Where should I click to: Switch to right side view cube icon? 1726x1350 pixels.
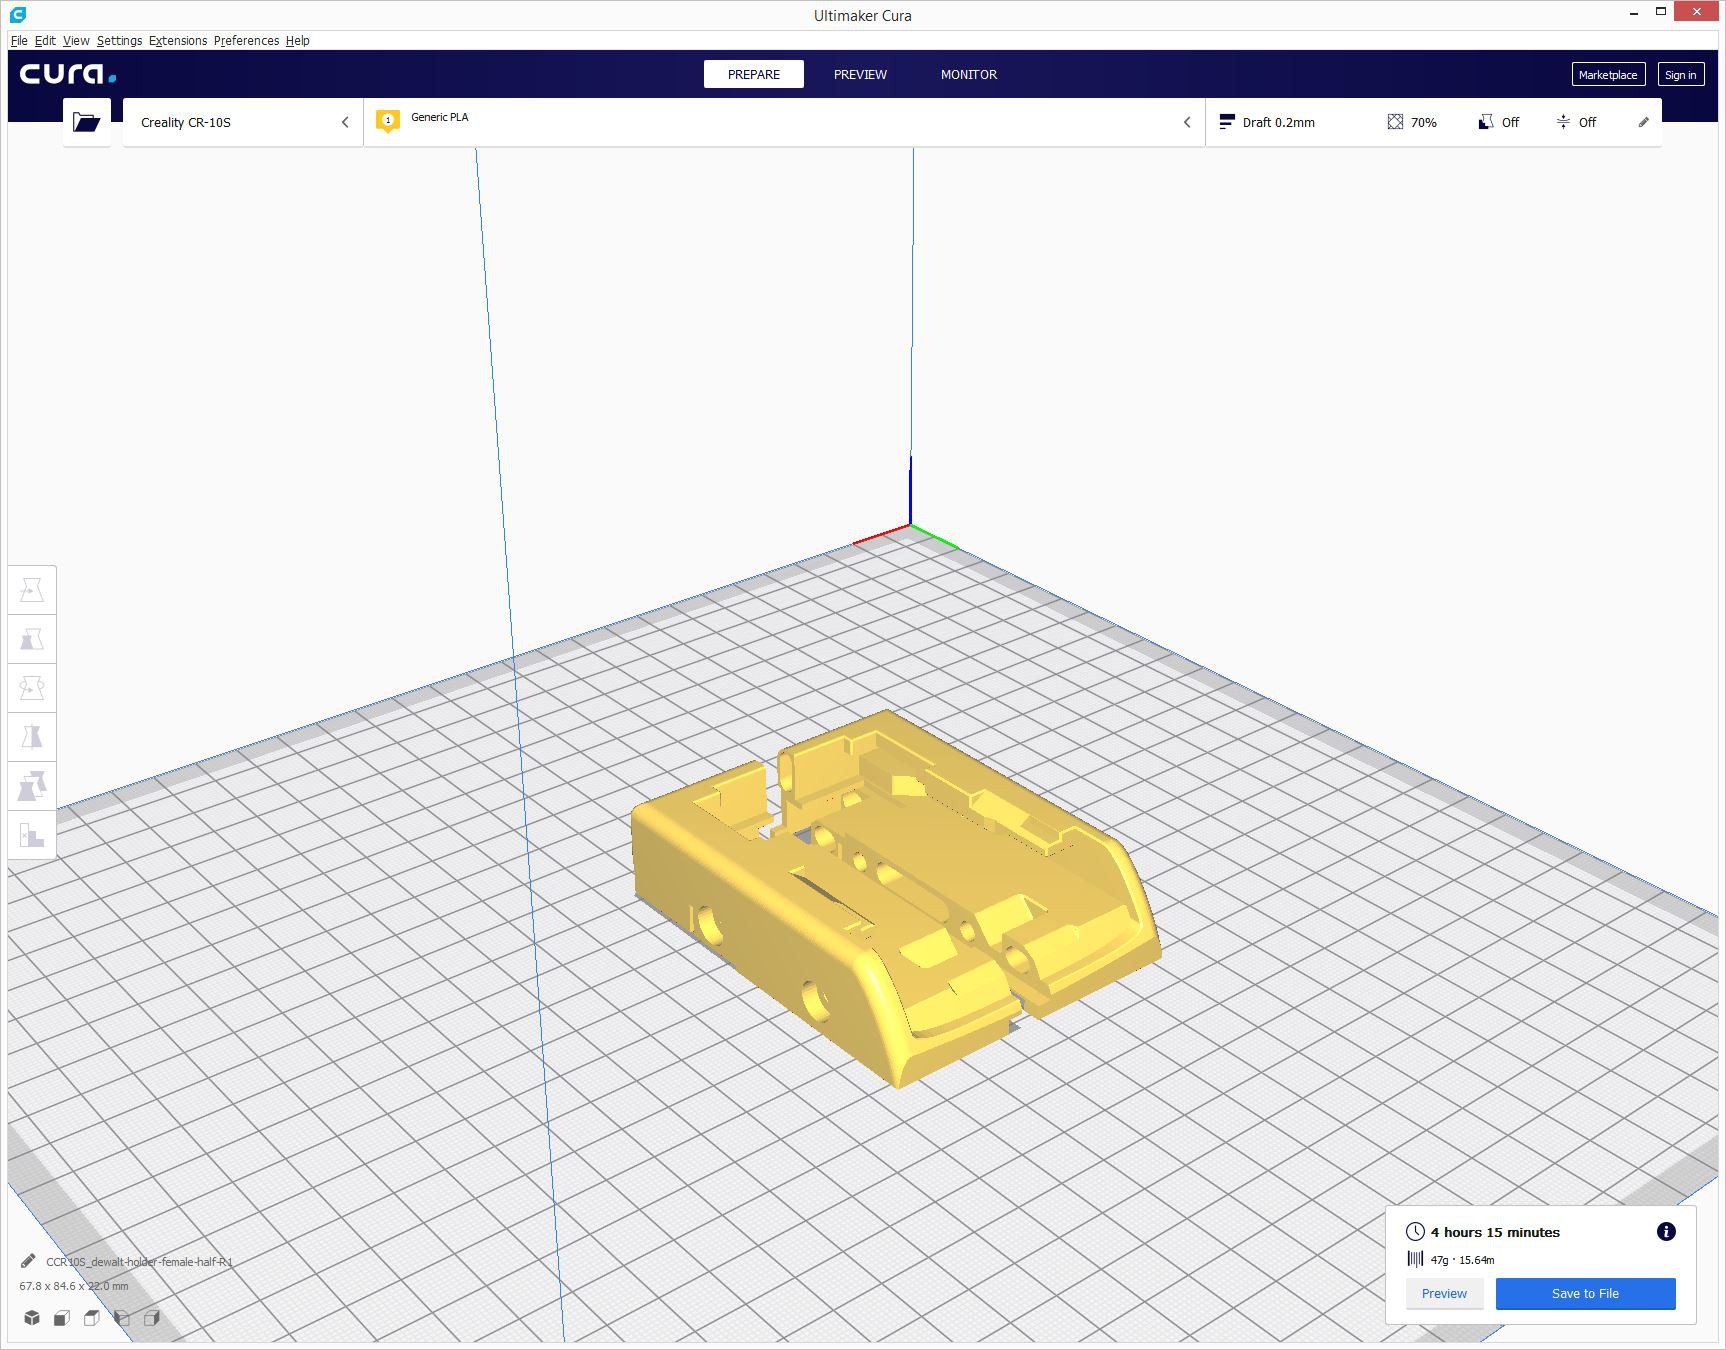pos(152,1318)
